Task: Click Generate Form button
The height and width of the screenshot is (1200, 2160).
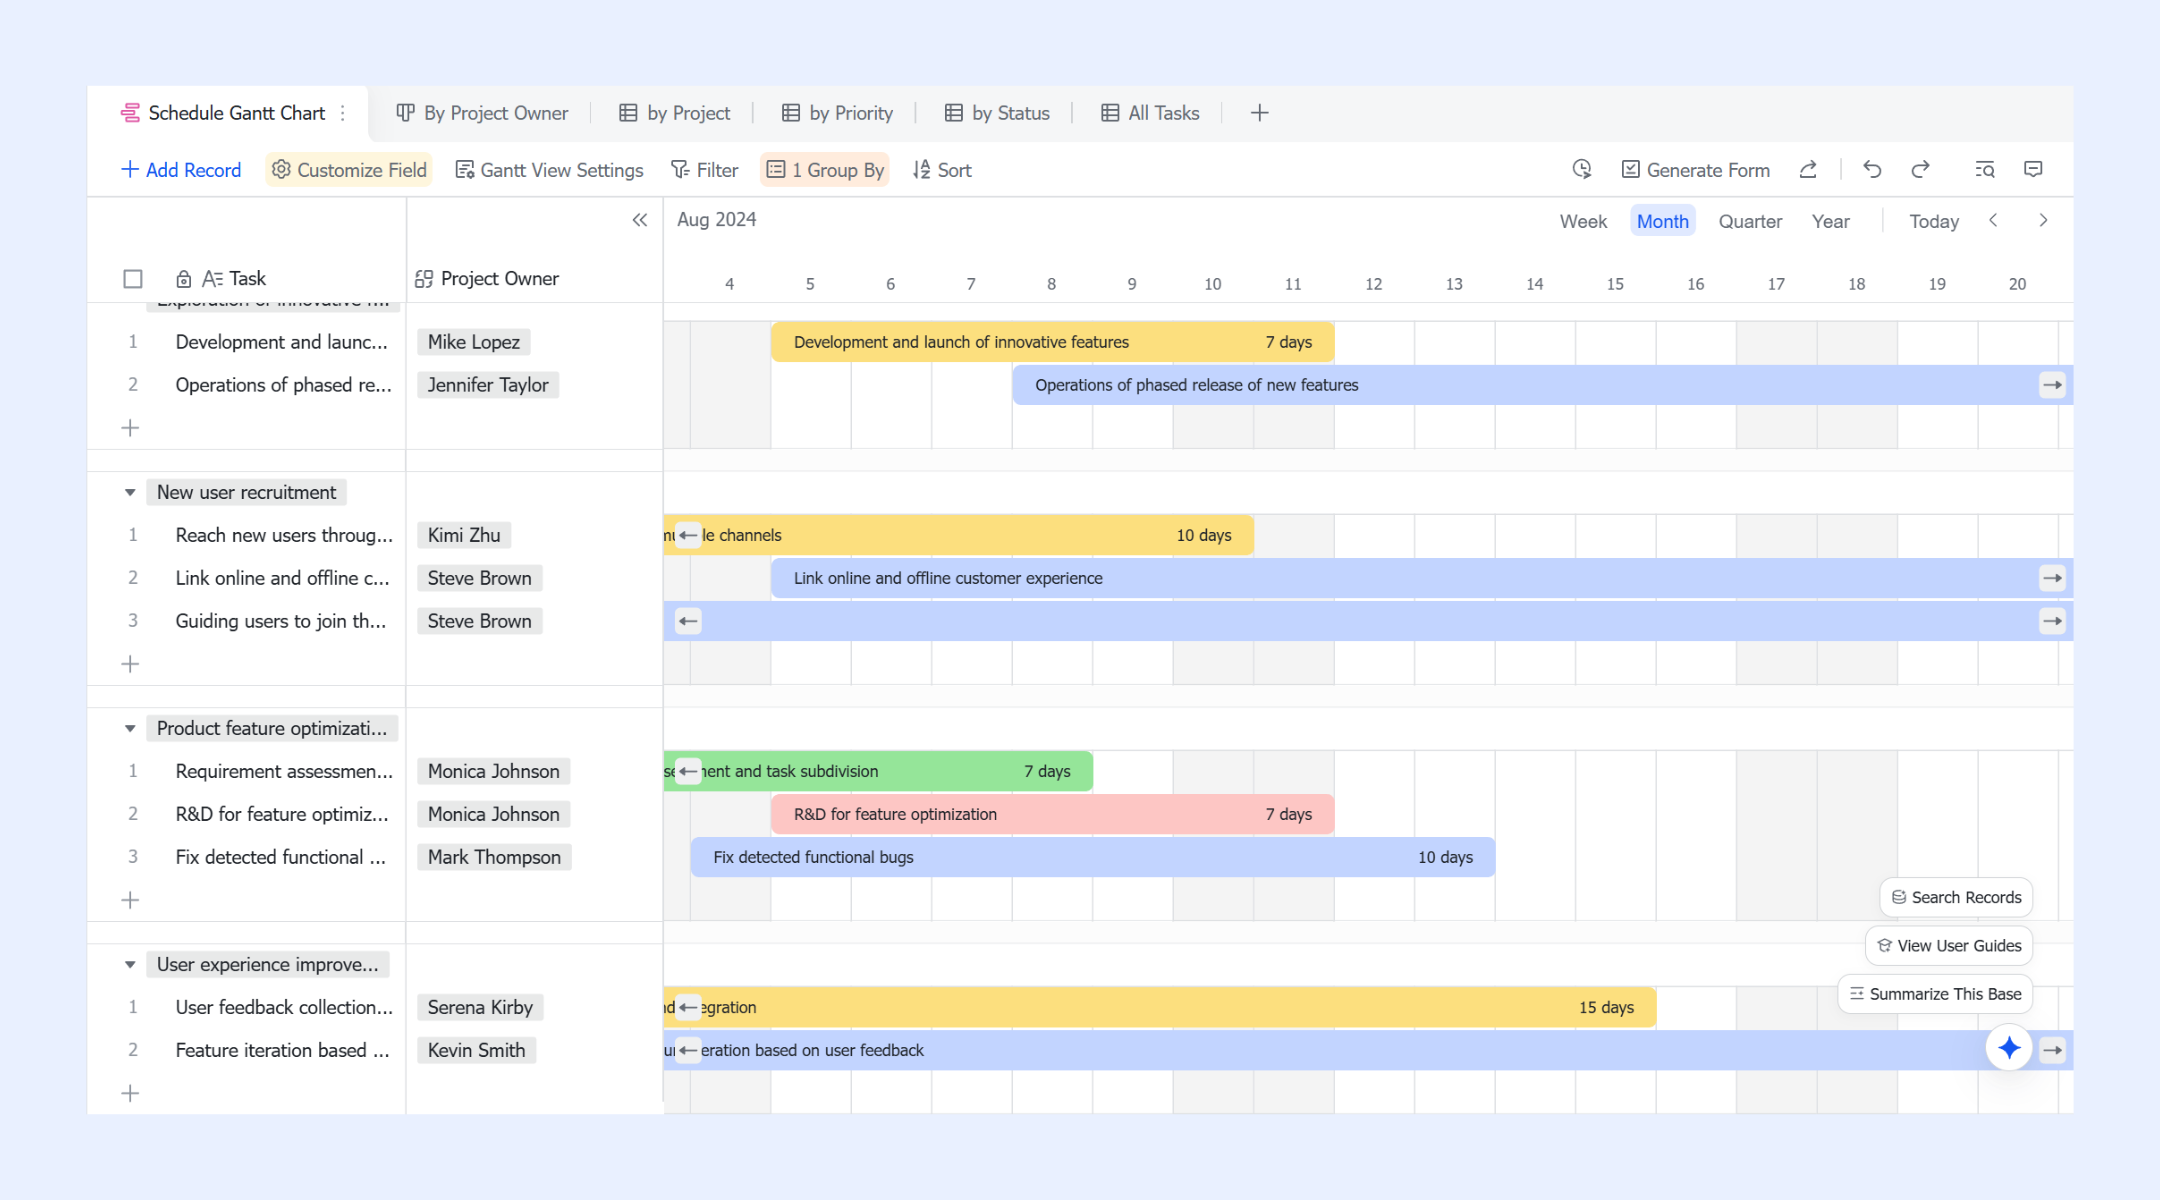Action: [1696, 170]
